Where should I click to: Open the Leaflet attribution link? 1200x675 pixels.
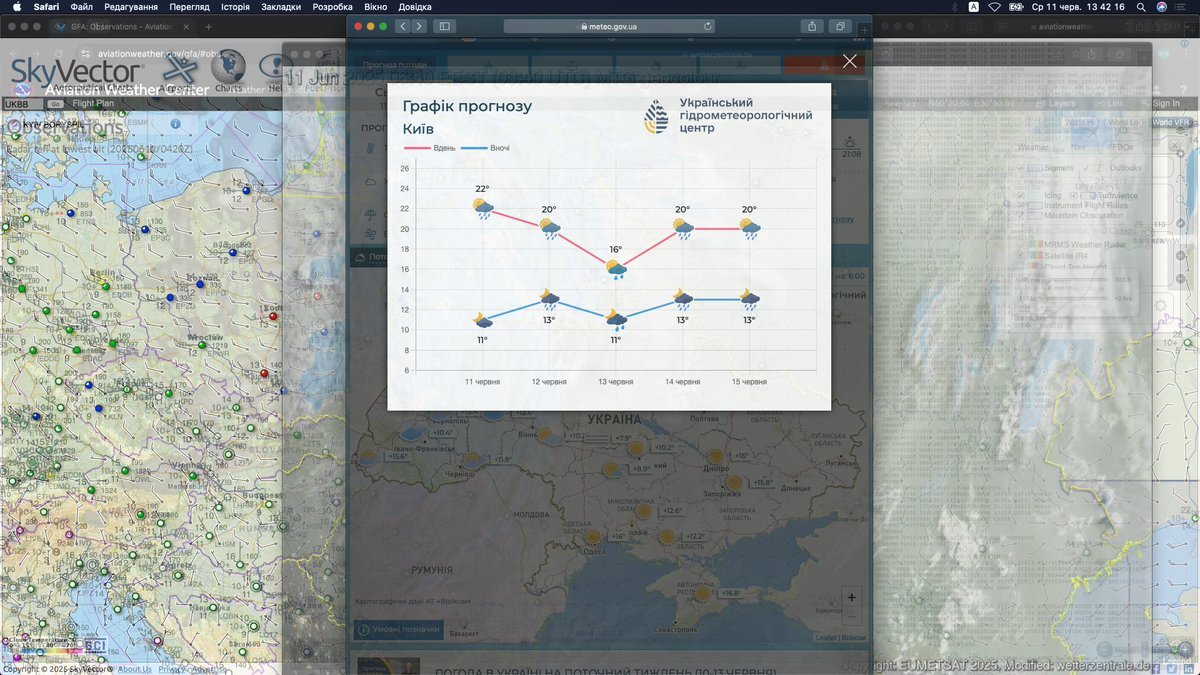pos(826,637)
